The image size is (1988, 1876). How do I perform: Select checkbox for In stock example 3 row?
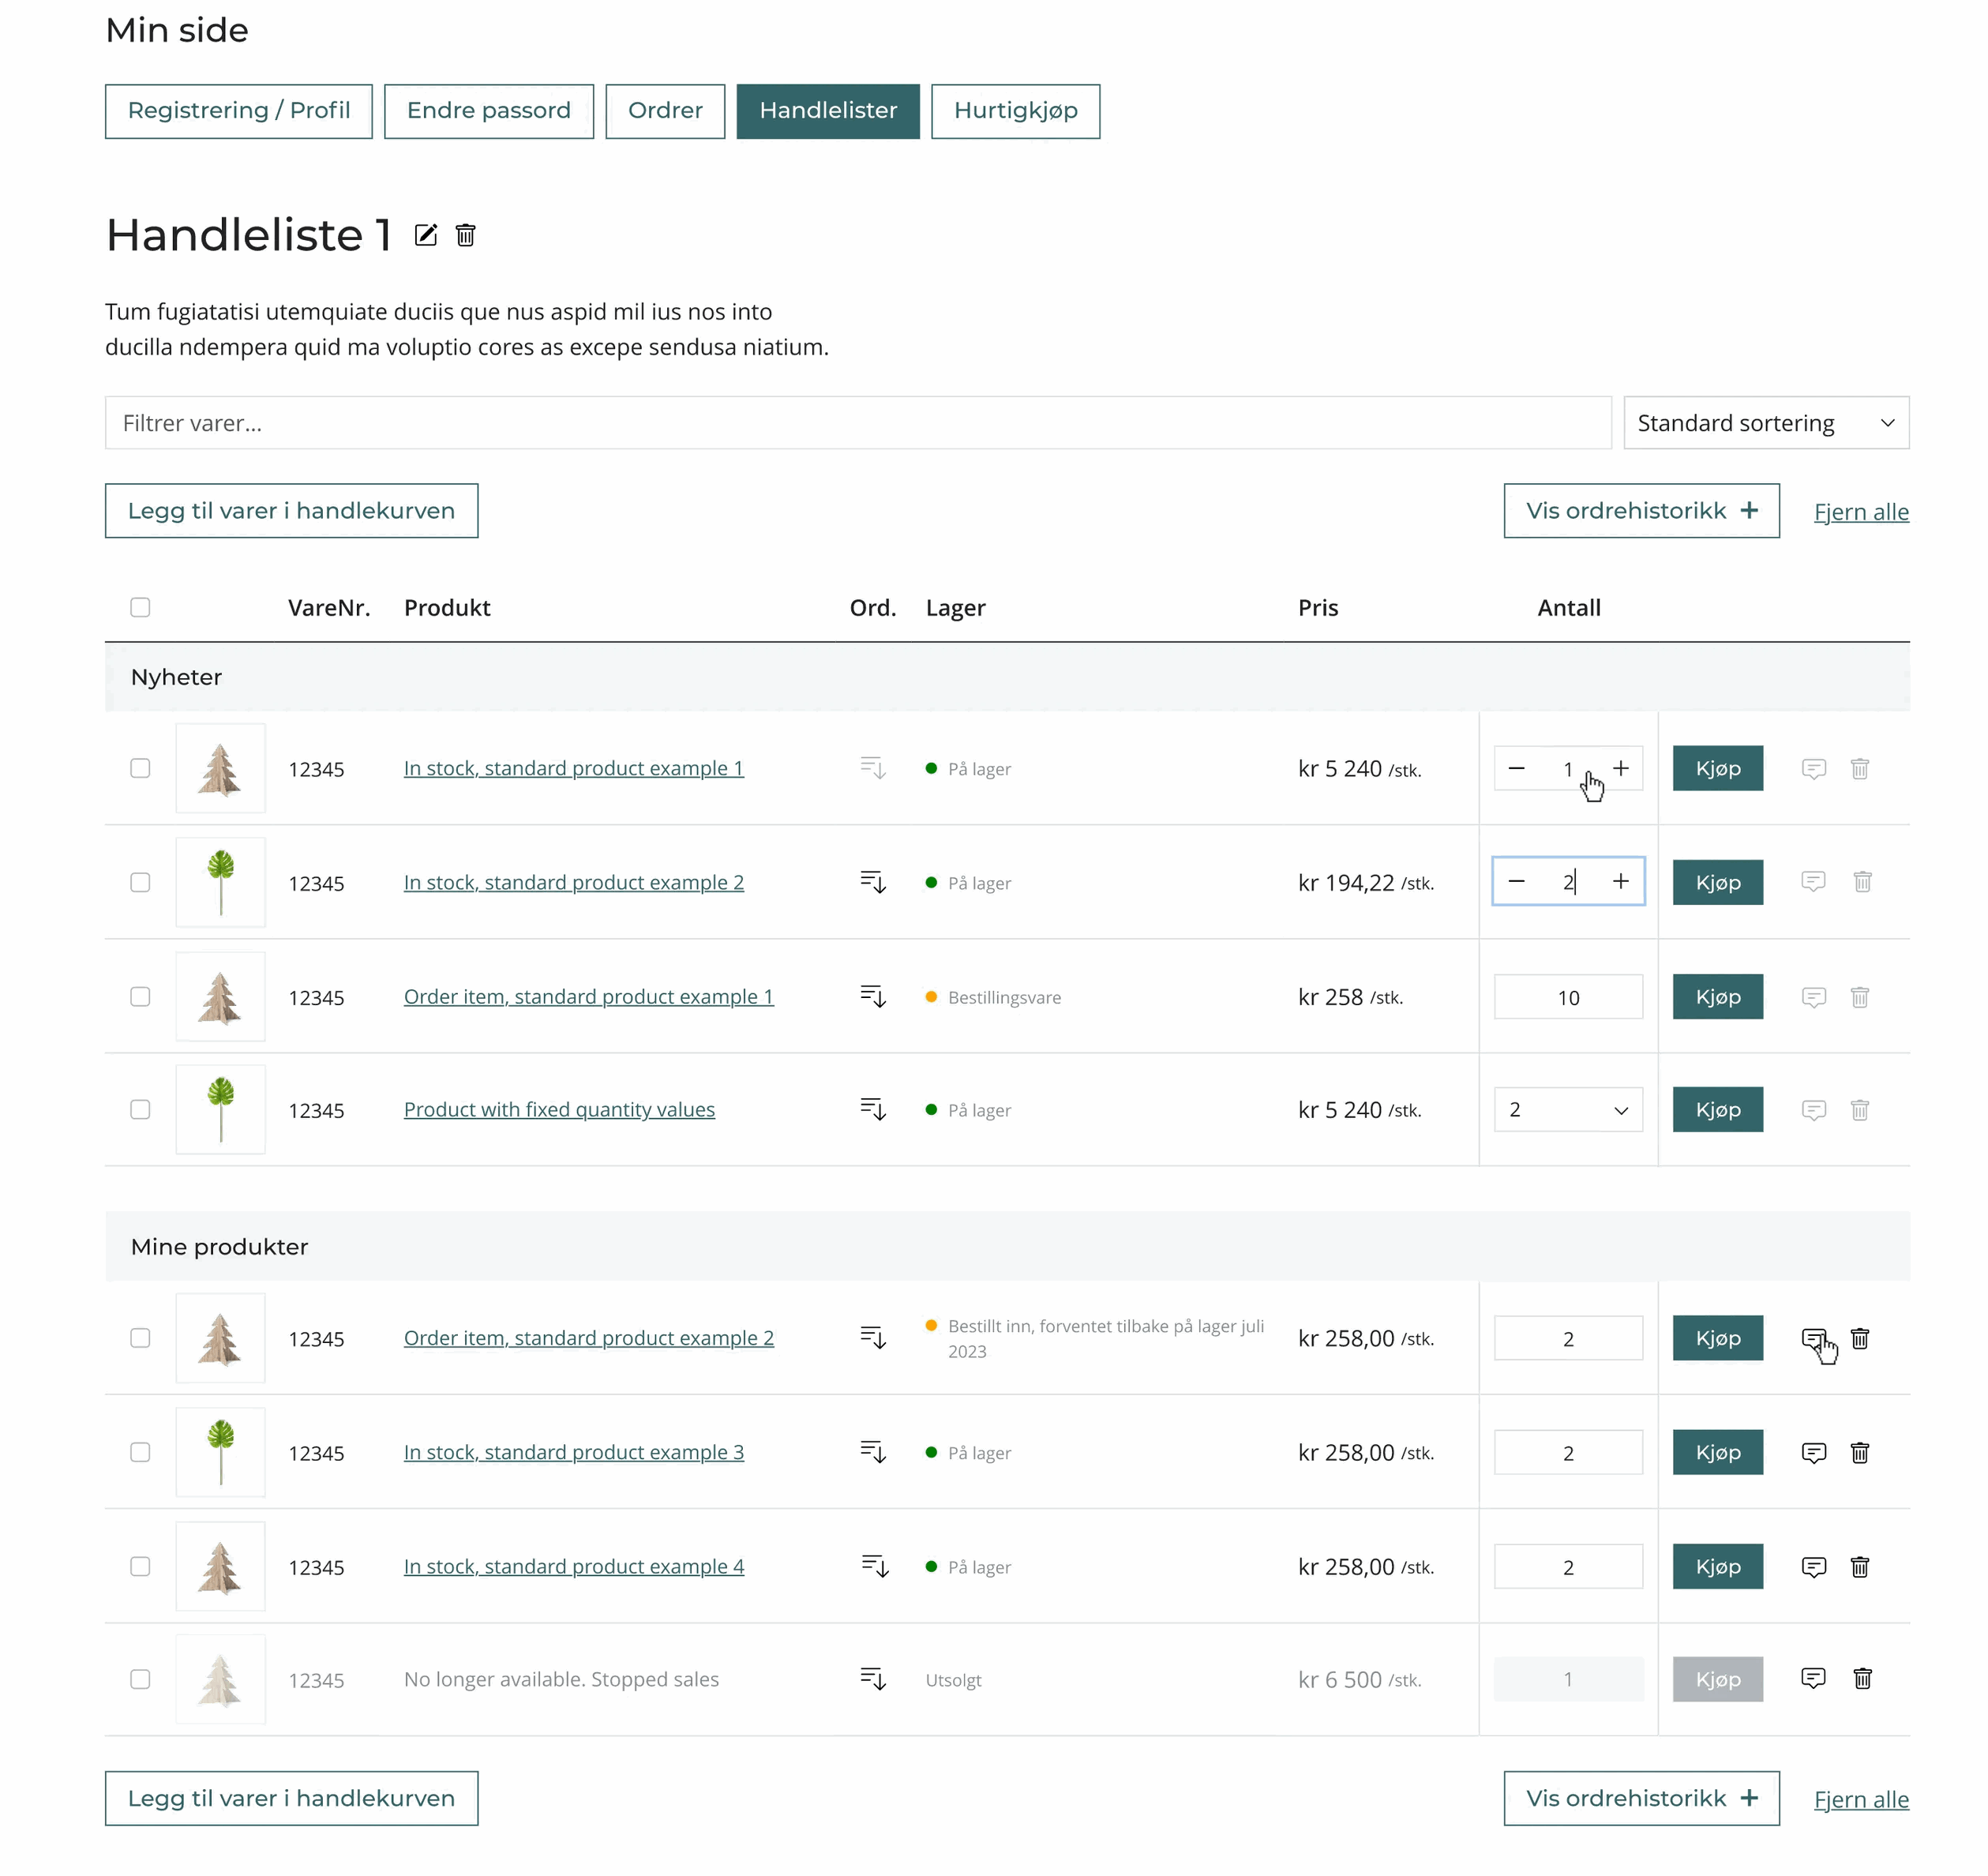click(x=140, y=1452)
